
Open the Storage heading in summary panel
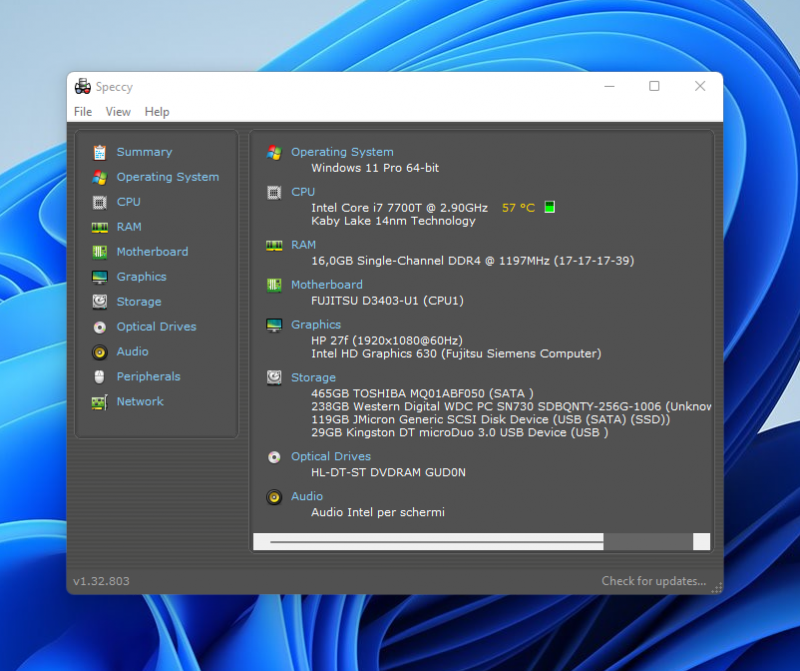[x=313, y=377]
